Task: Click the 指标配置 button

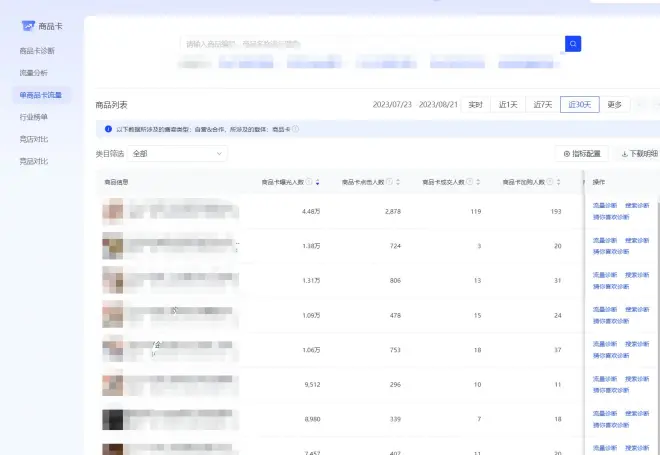Action: [x=582, y=154]
